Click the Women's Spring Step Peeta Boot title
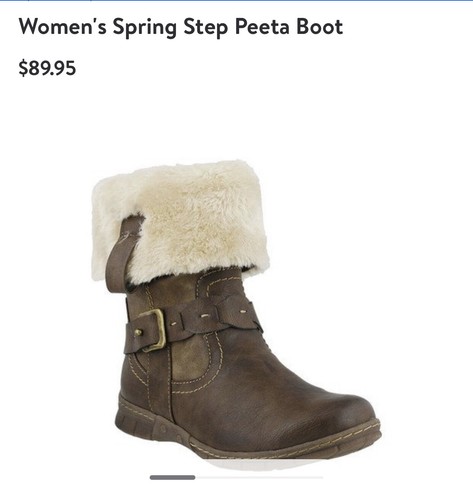The width and height of the screenshot is (473, 500). coord(181,27)
